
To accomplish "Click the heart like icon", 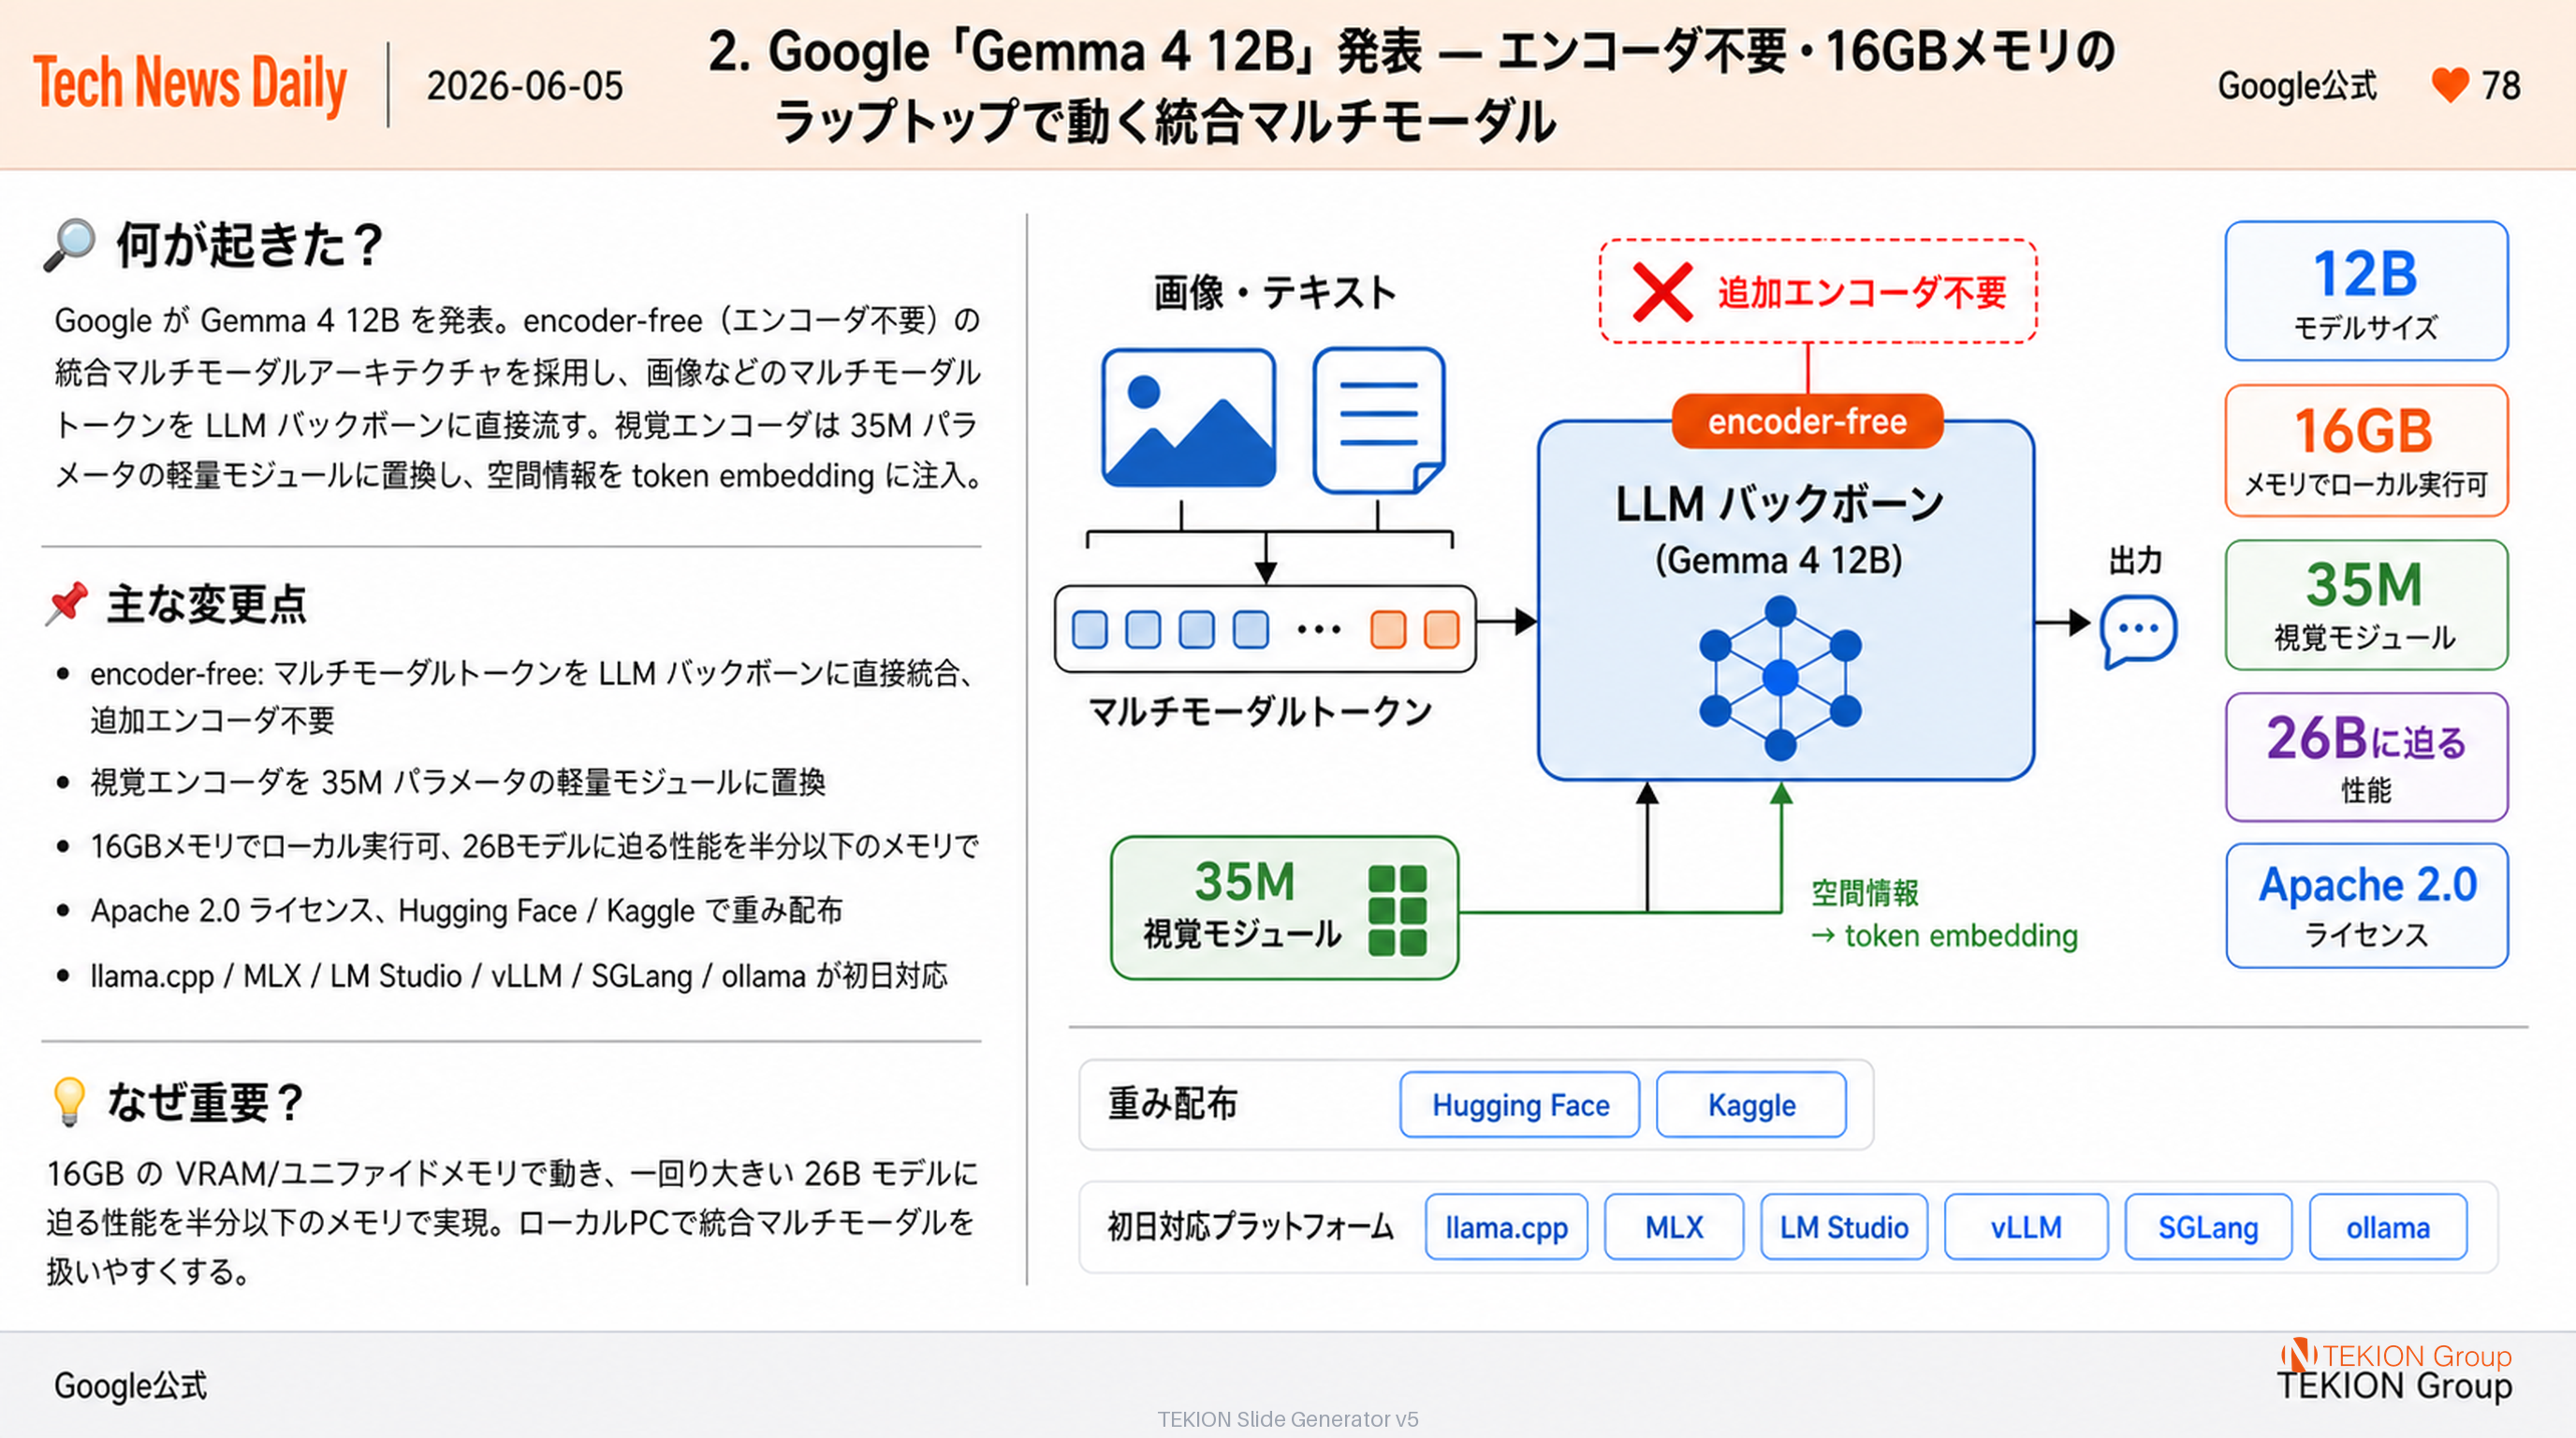I will tap(2450, 85).
